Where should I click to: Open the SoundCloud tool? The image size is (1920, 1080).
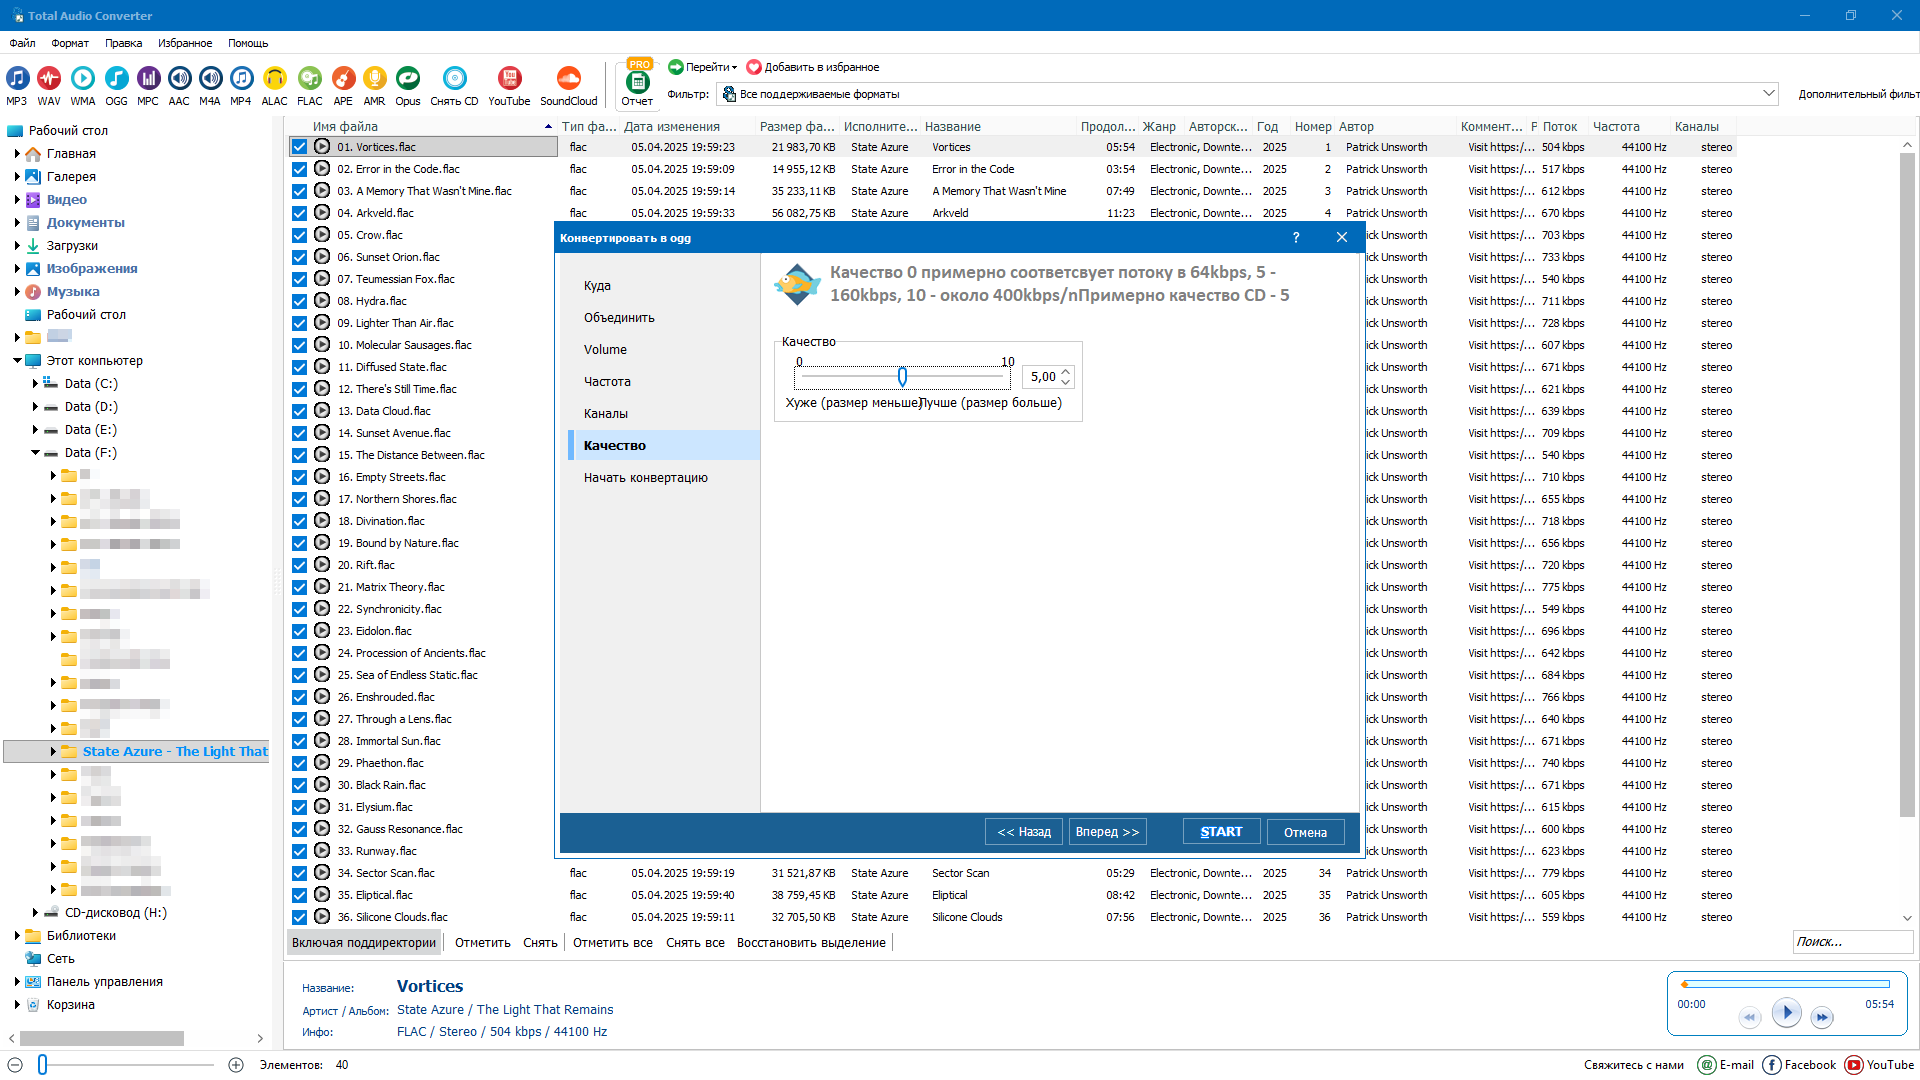(x=568, y=81)
